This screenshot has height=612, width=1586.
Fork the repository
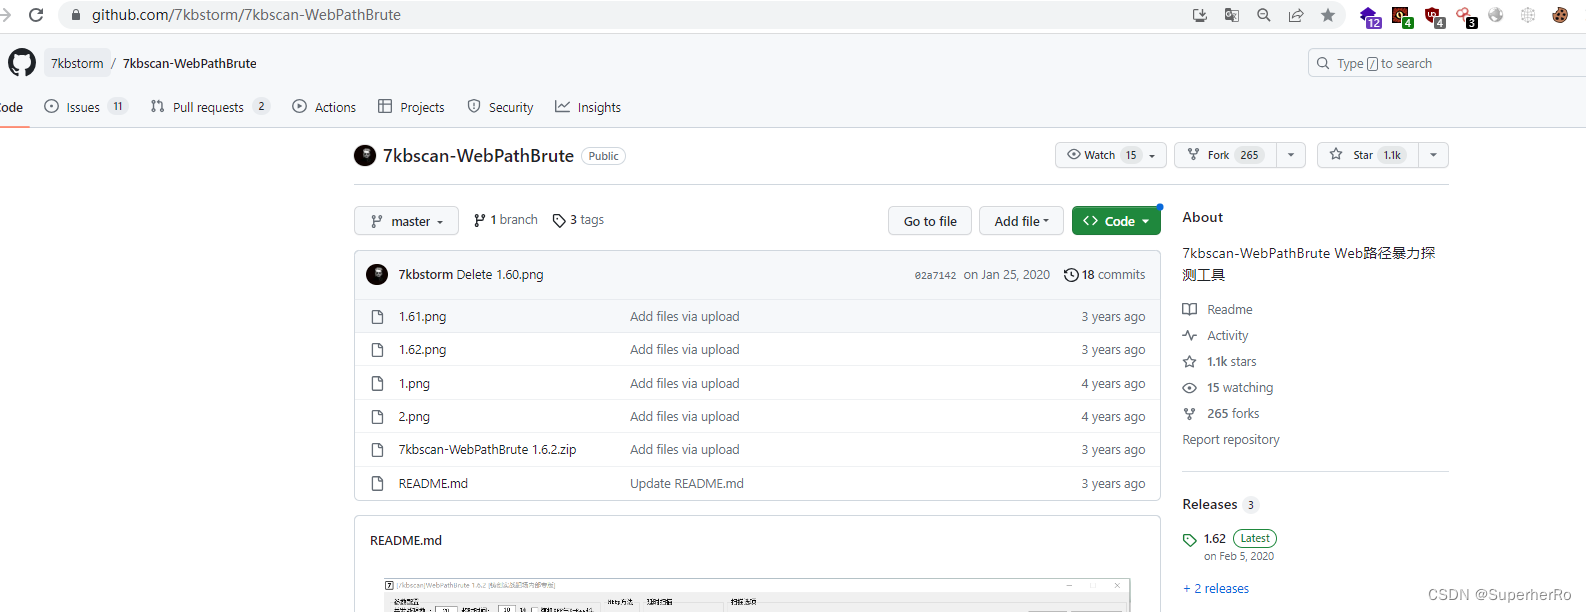(1225, 155)
